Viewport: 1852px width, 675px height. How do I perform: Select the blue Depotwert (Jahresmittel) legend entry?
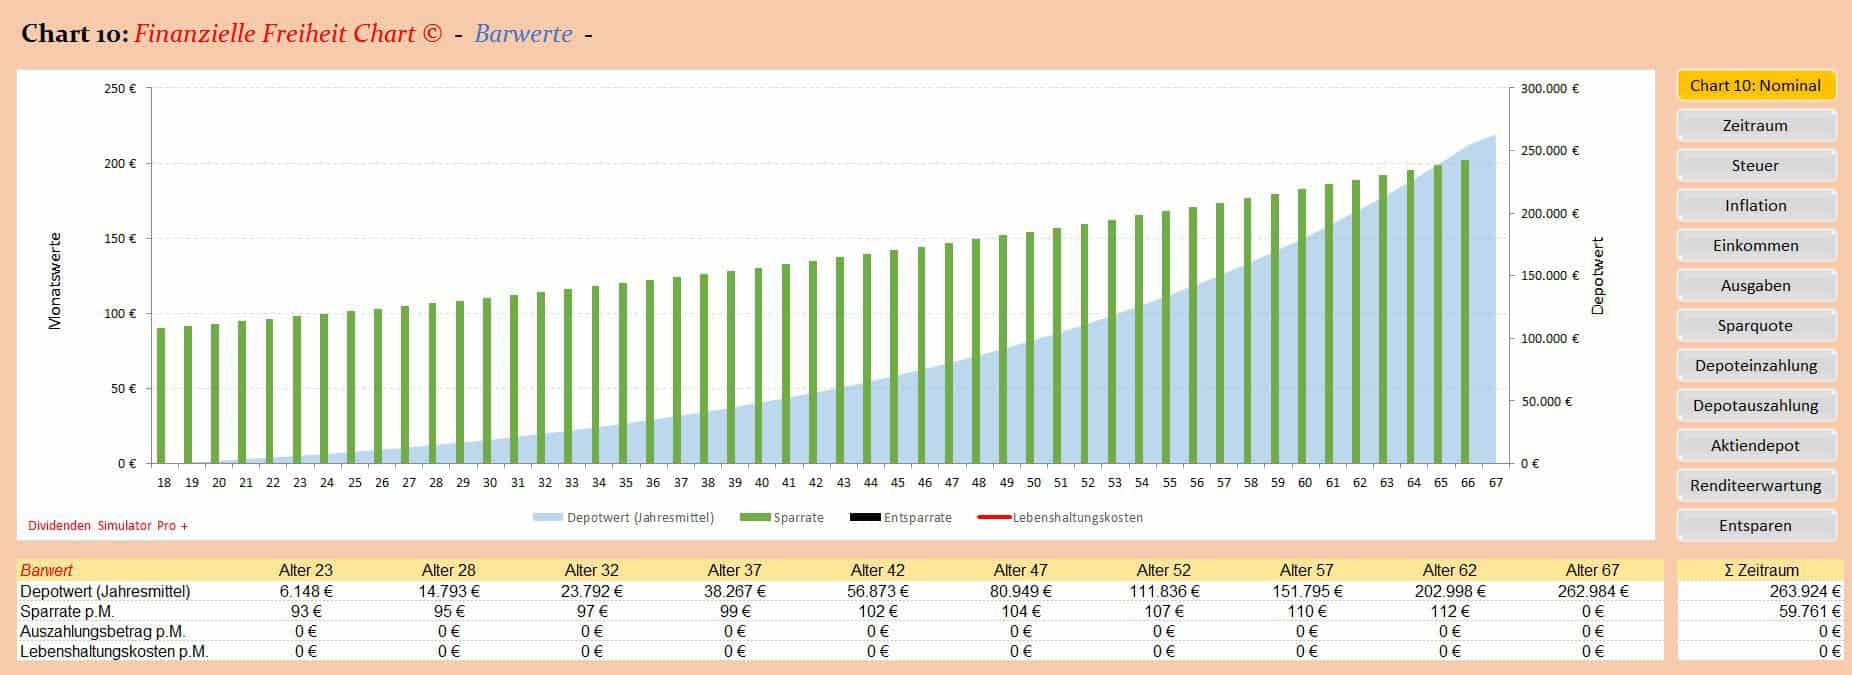pyautogui.click(x=624, y=518)
